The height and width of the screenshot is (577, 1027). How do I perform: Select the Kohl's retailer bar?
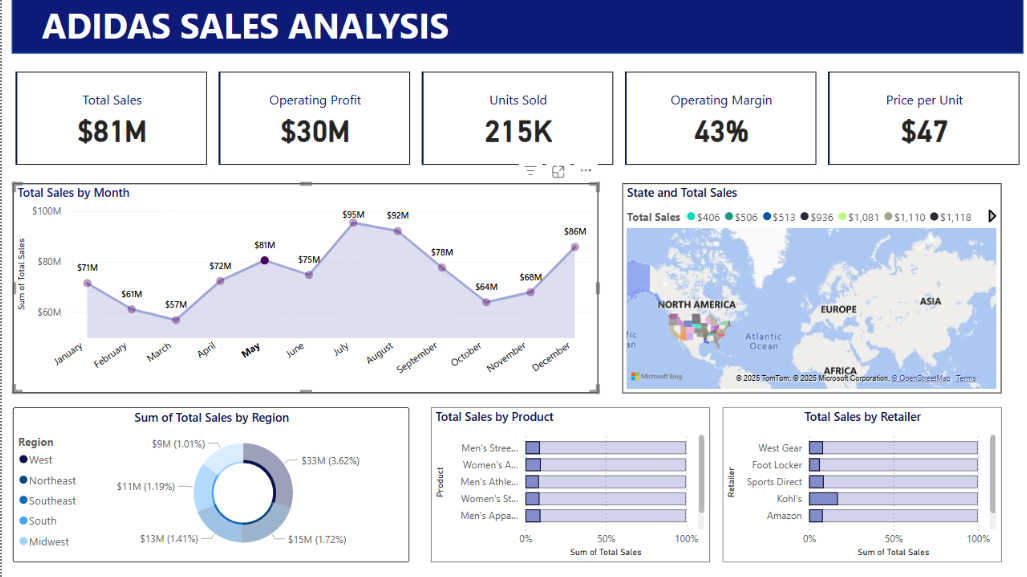pos(893,499)
